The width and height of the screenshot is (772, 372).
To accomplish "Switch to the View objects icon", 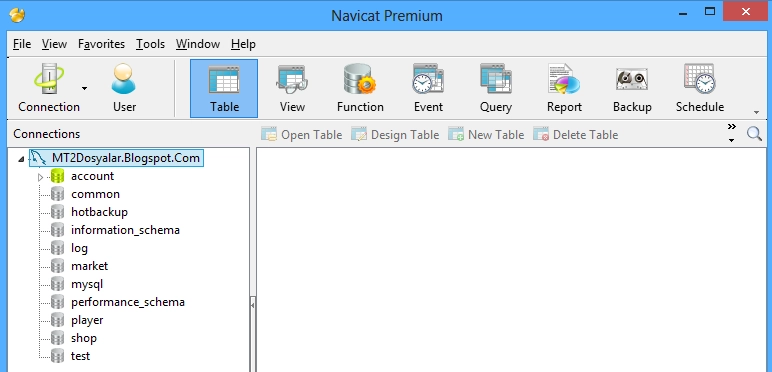I will tap(292, 89).
